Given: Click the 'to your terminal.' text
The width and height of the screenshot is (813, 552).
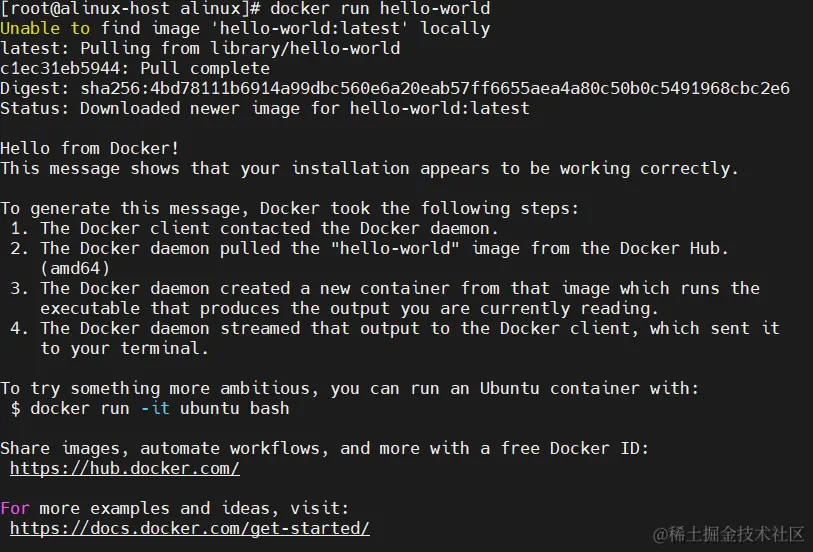Looking at the screenshot, I should point(124,348).
